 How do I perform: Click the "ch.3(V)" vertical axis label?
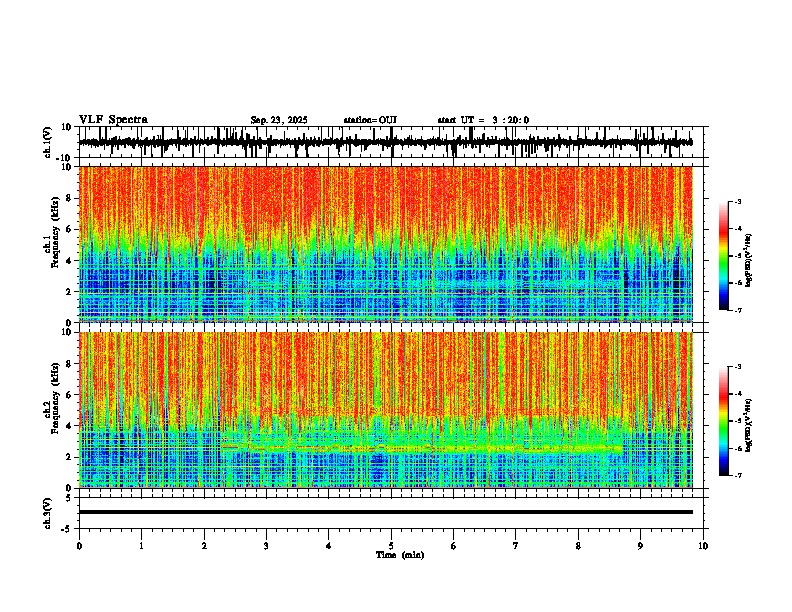click(x=48, y=513)
